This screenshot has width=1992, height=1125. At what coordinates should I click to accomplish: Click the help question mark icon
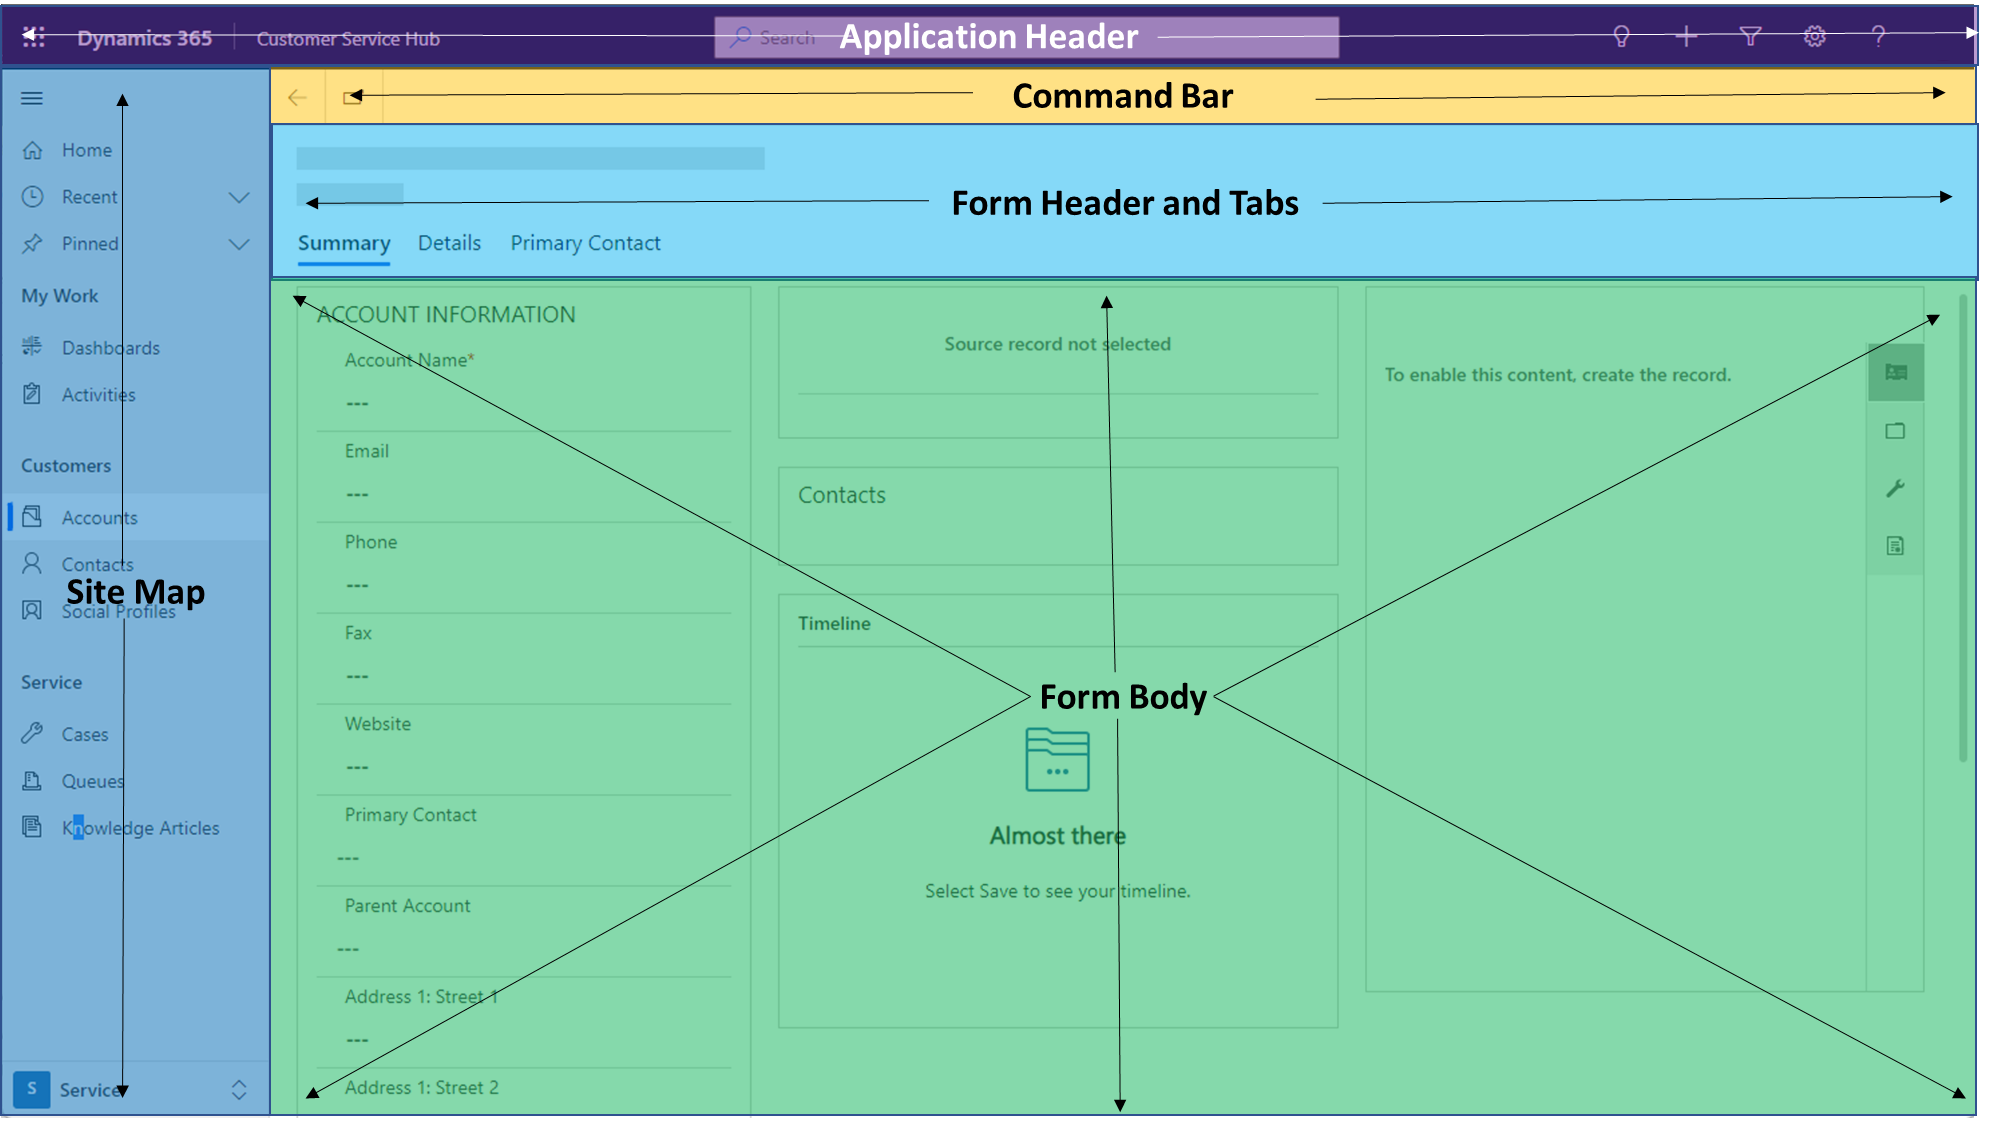1878,37
